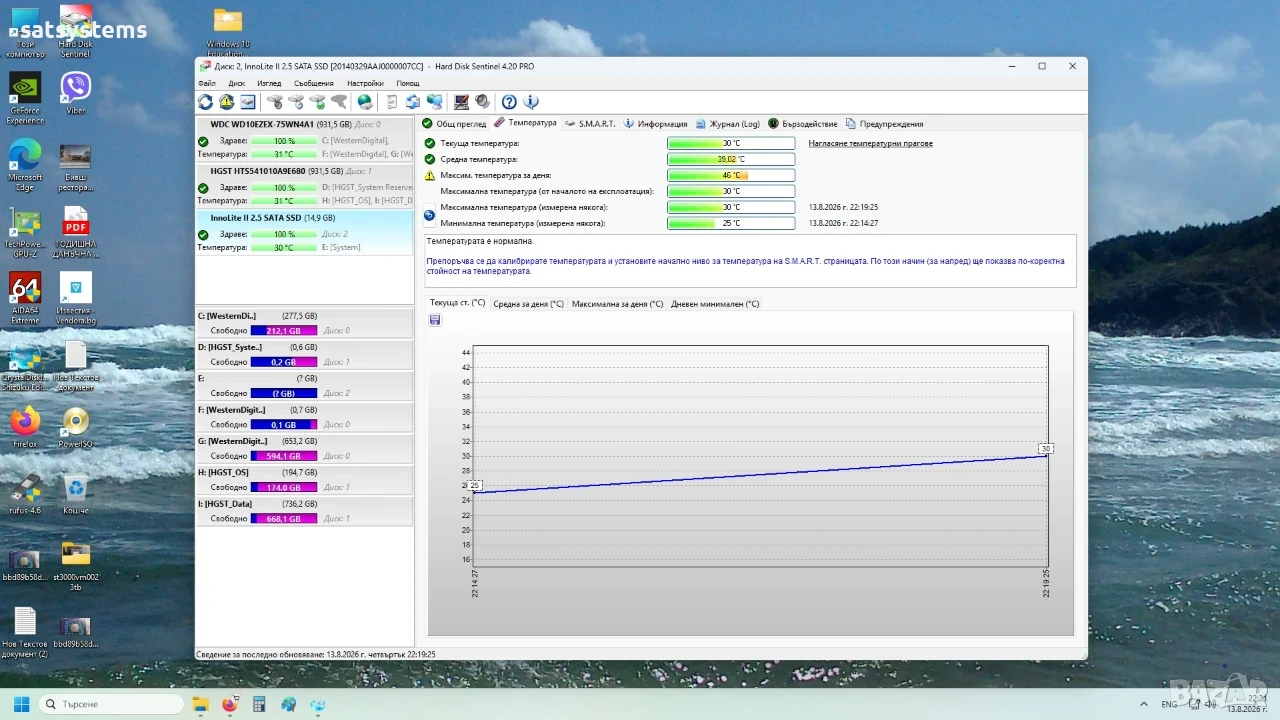
Task: Click the blue refresh icon beside max temperature
Action: click(430, 215)
